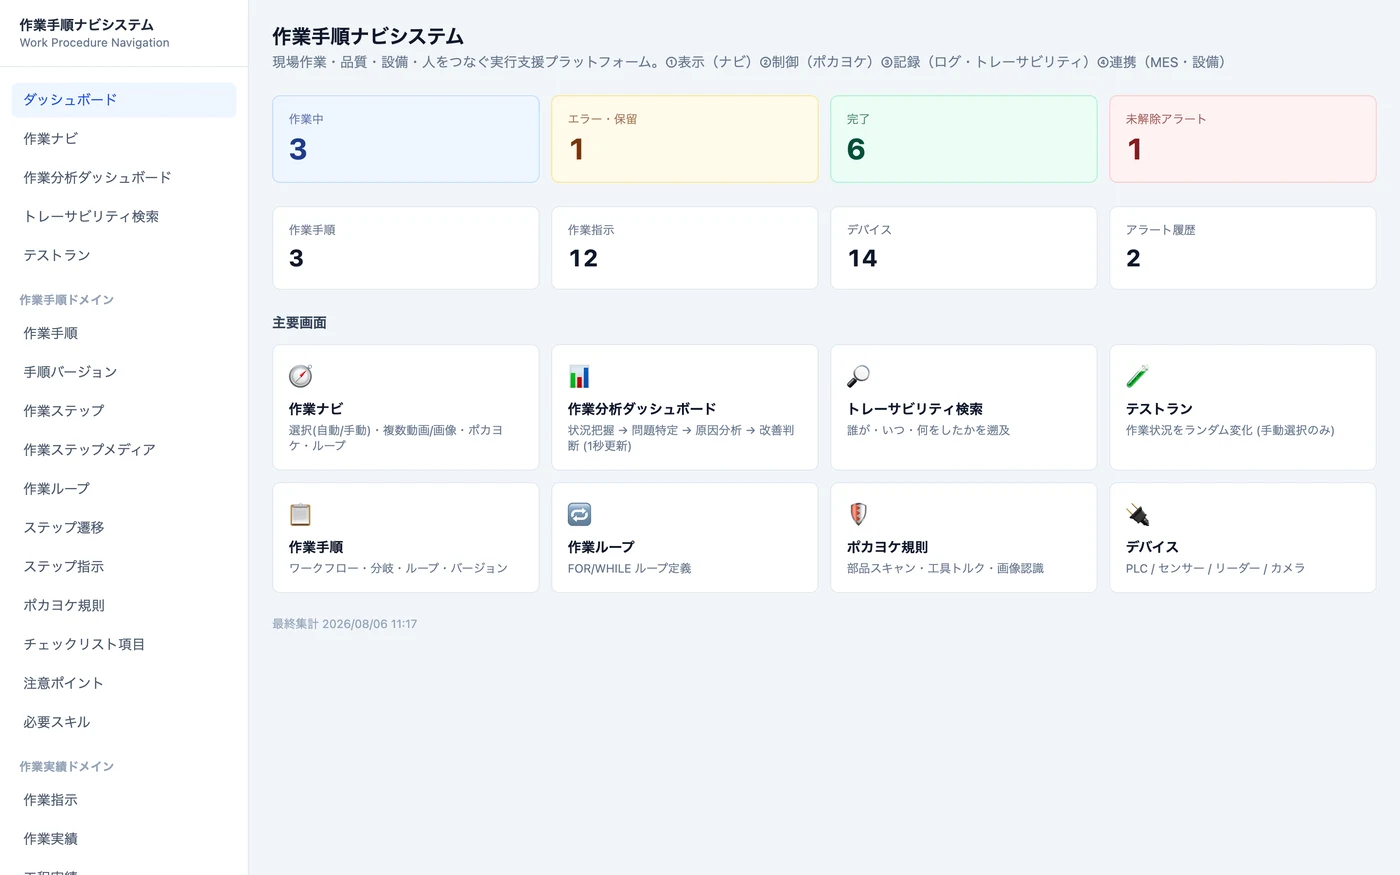Screen dimensions: 1400x875
Task: Go to 注意ポイント in sidebar
Action: (124, 685)
